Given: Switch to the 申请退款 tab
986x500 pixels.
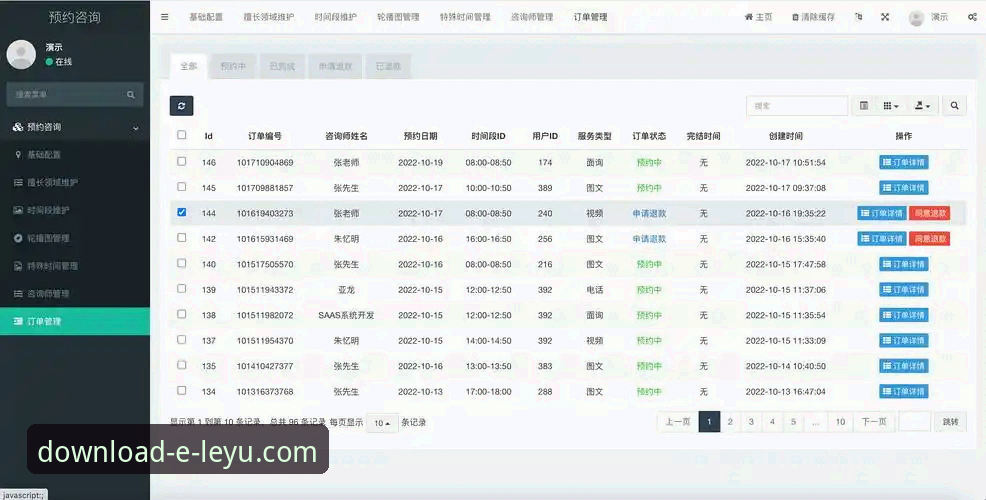Looking at the screenshot, I should click(x=335, y=66).
